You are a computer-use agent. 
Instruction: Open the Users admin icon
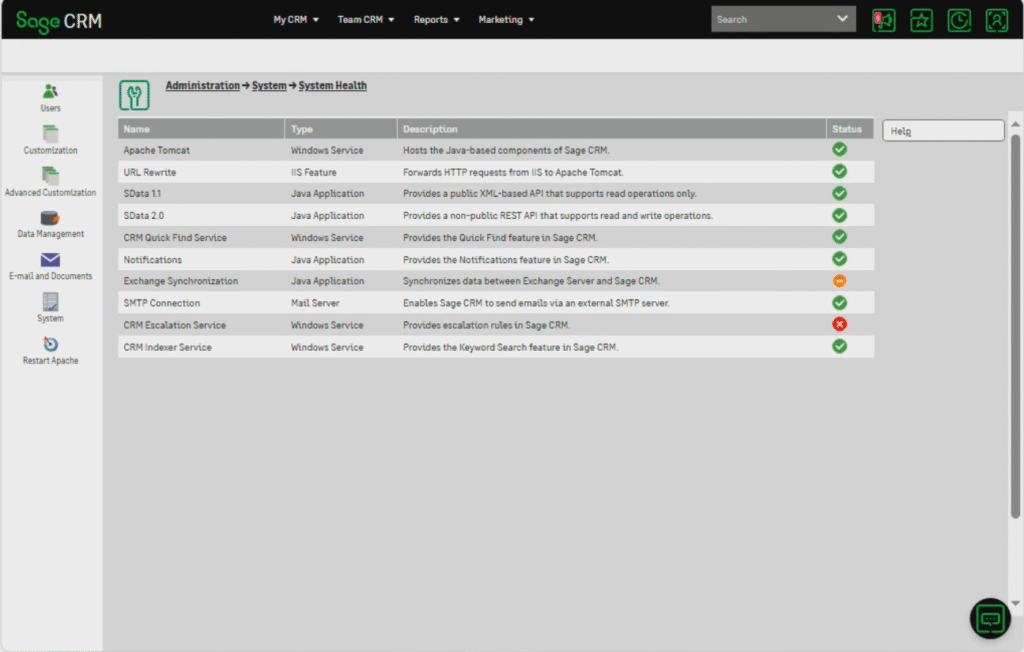(x=50, y=91)
